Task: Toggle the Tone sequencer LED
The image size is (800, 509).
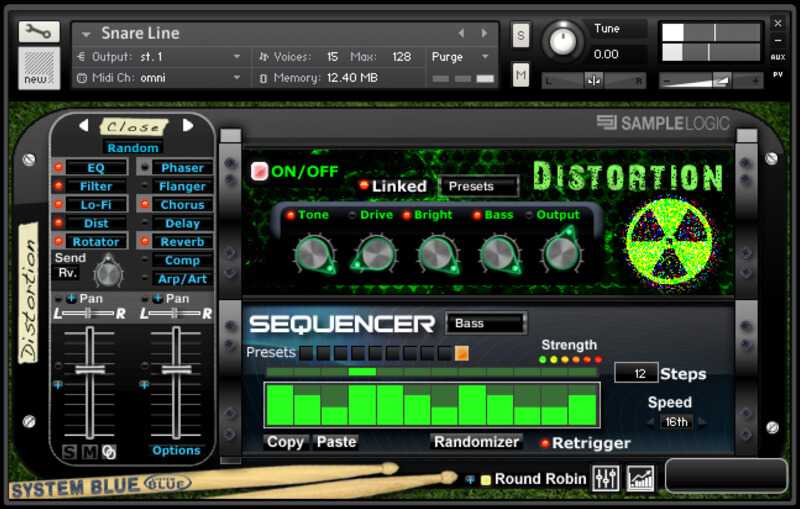Action: coord(290,215)
